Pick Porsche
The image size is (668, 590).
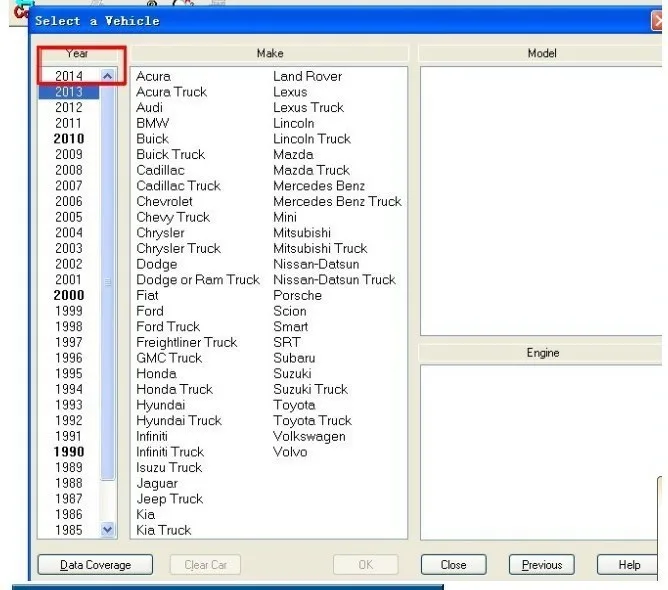pyautogui.click(x=297, y=295)
